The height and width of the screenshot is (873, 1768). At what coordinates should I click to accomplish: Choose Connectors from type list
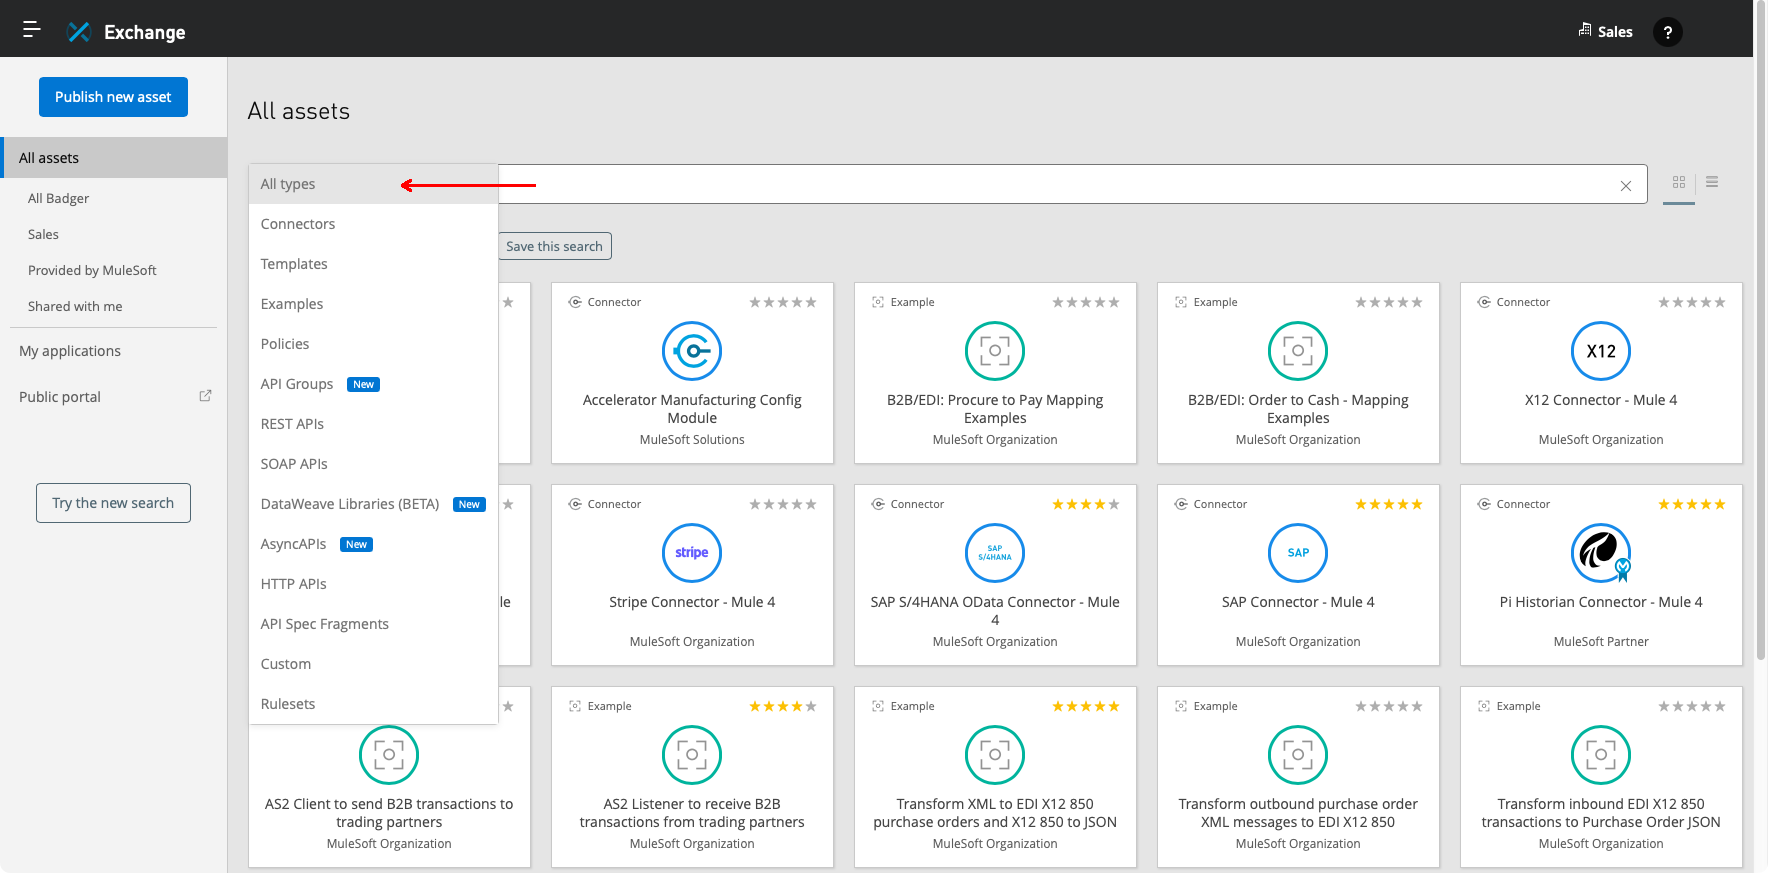(x=373, y=224)
